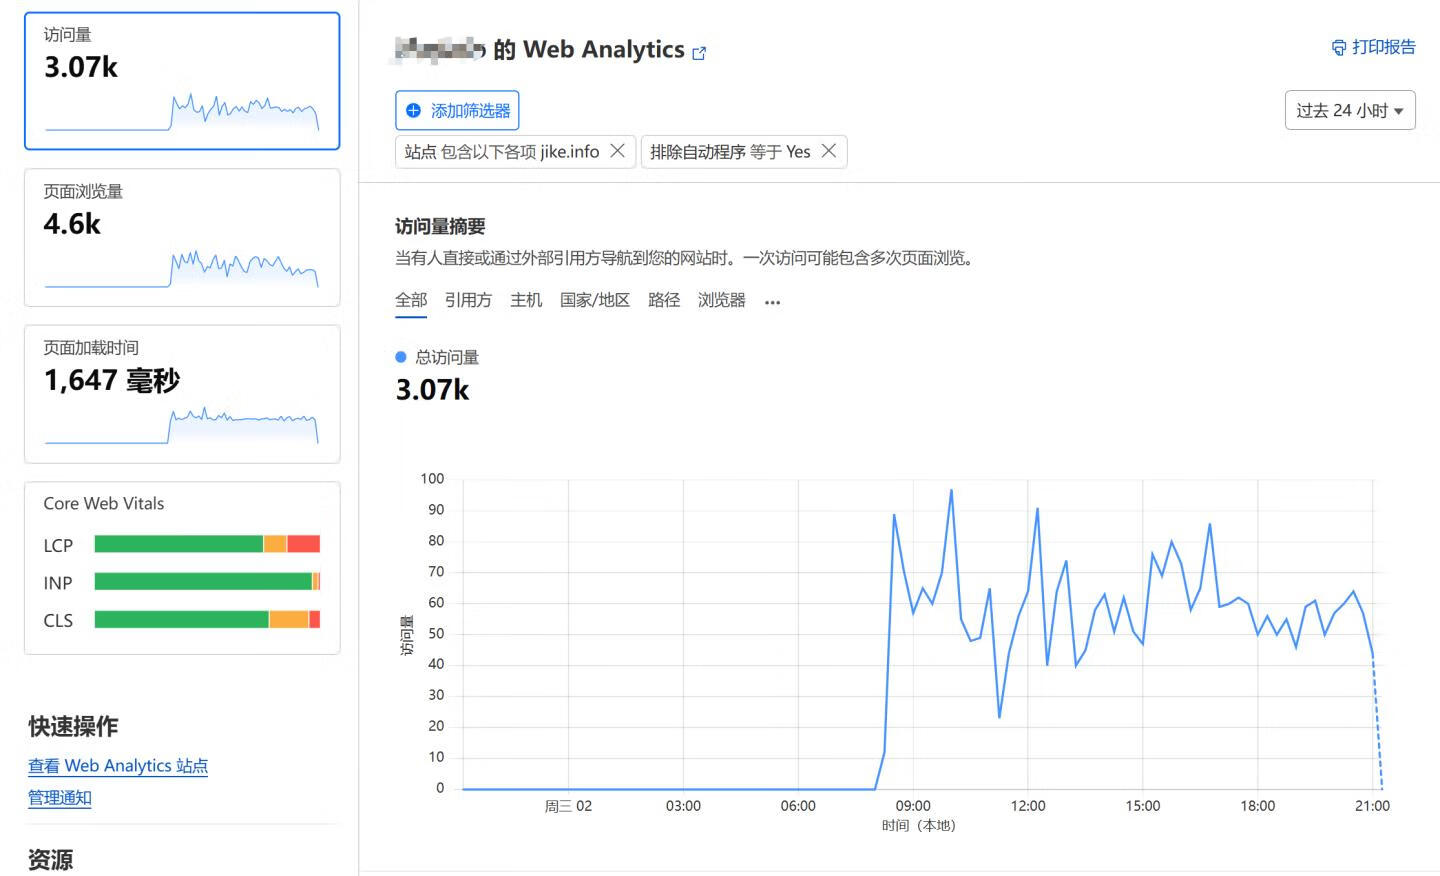Switch to the 主机 tab
The width and height of the screenshot is (1440, 876).
click(526, 300)
